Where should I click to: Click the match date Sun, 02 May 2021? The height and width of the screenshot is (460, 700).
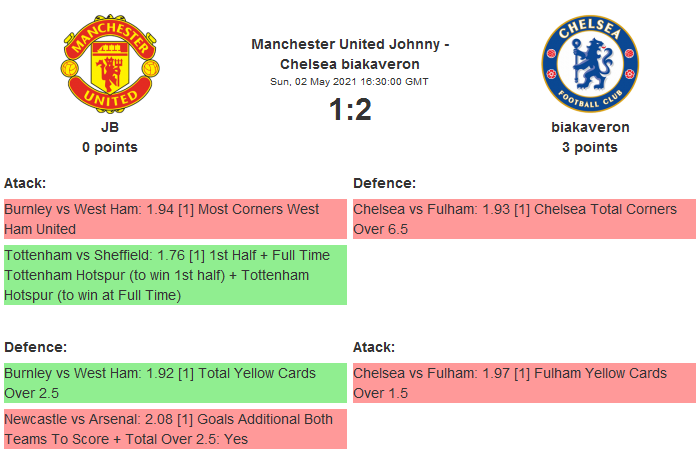click(x=350, y=81)
